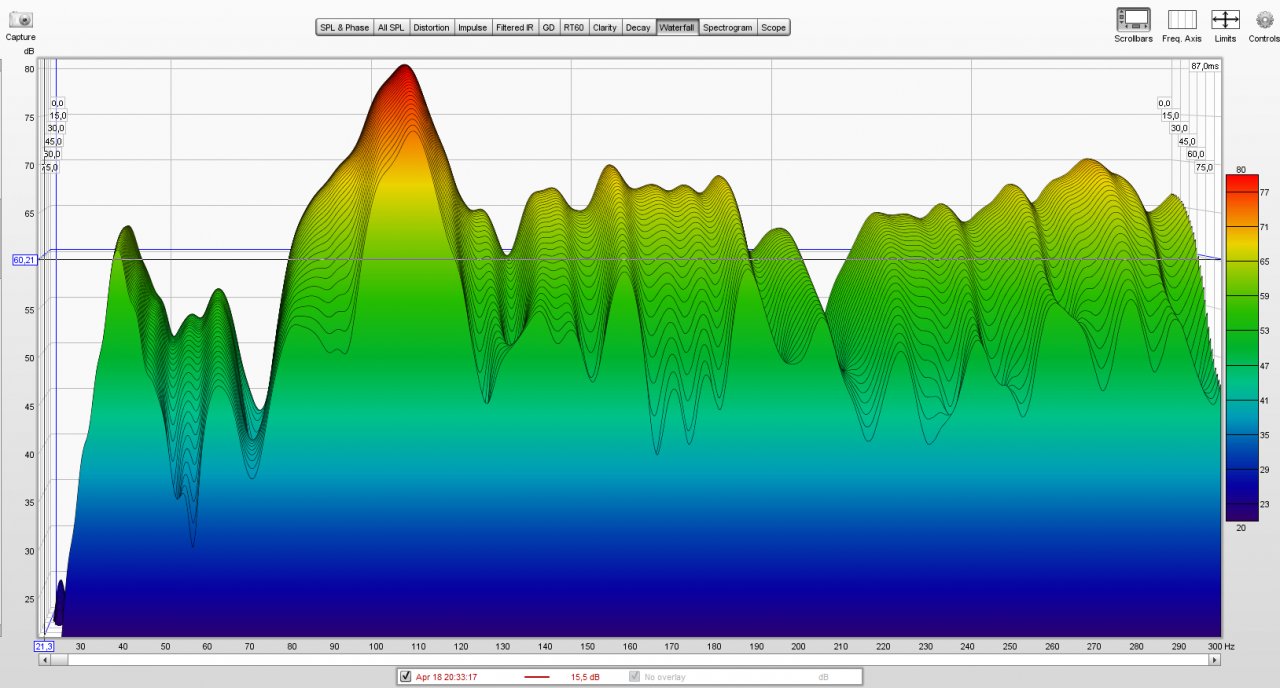
Task: Toggle the Scrollbars icon
Action: click(1133, 19)
